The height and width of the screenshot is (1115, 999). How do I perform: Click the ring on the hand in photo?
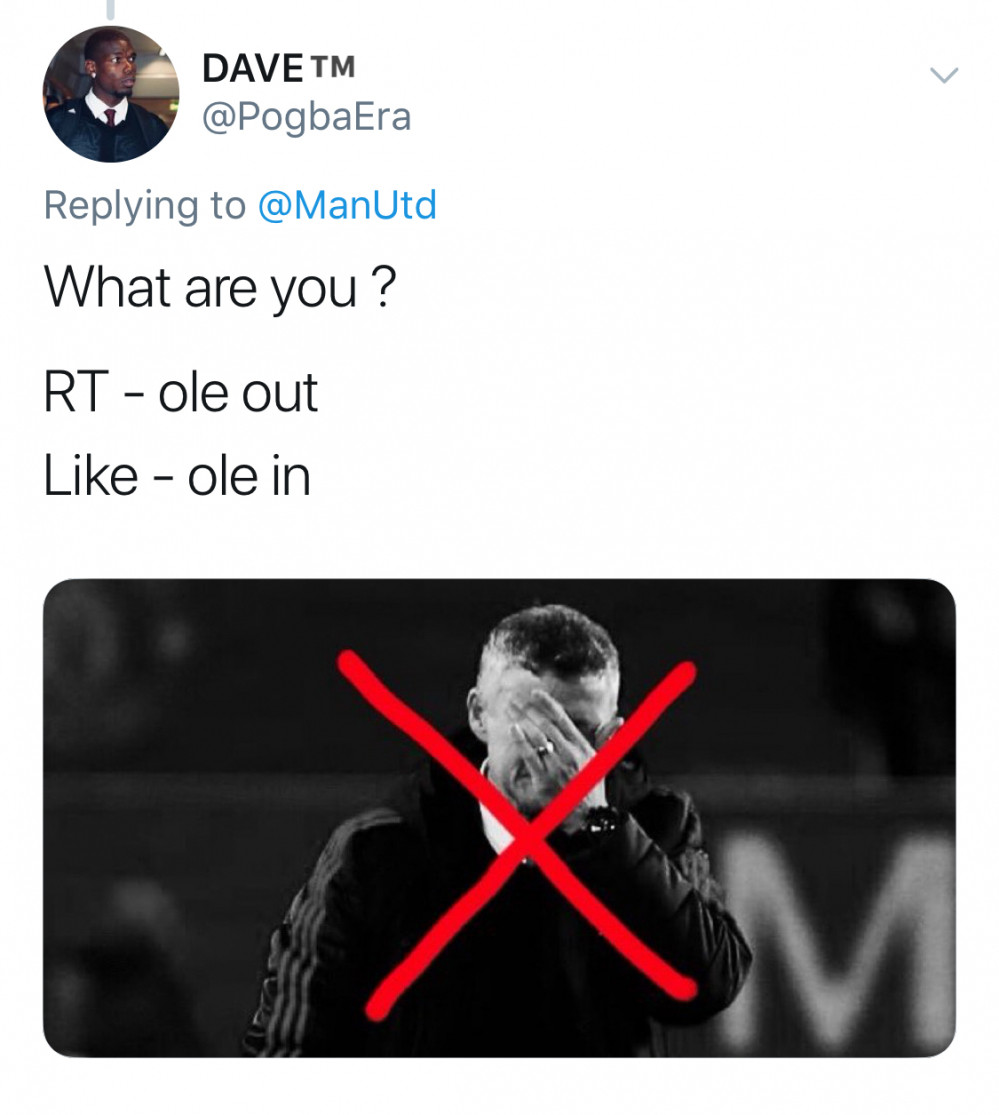(x=543, y=746)
